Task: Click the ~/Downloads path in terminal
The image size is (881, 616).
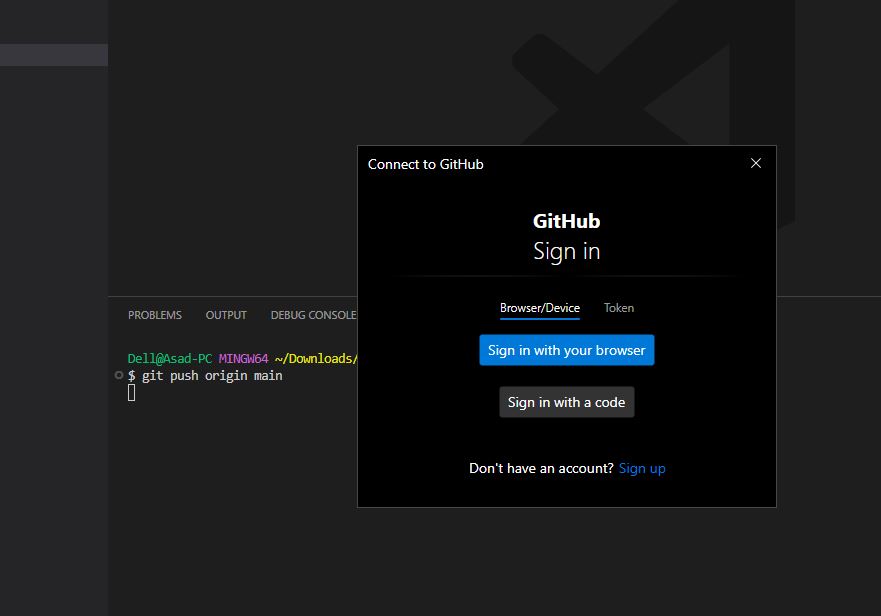Action: [316, 359]
